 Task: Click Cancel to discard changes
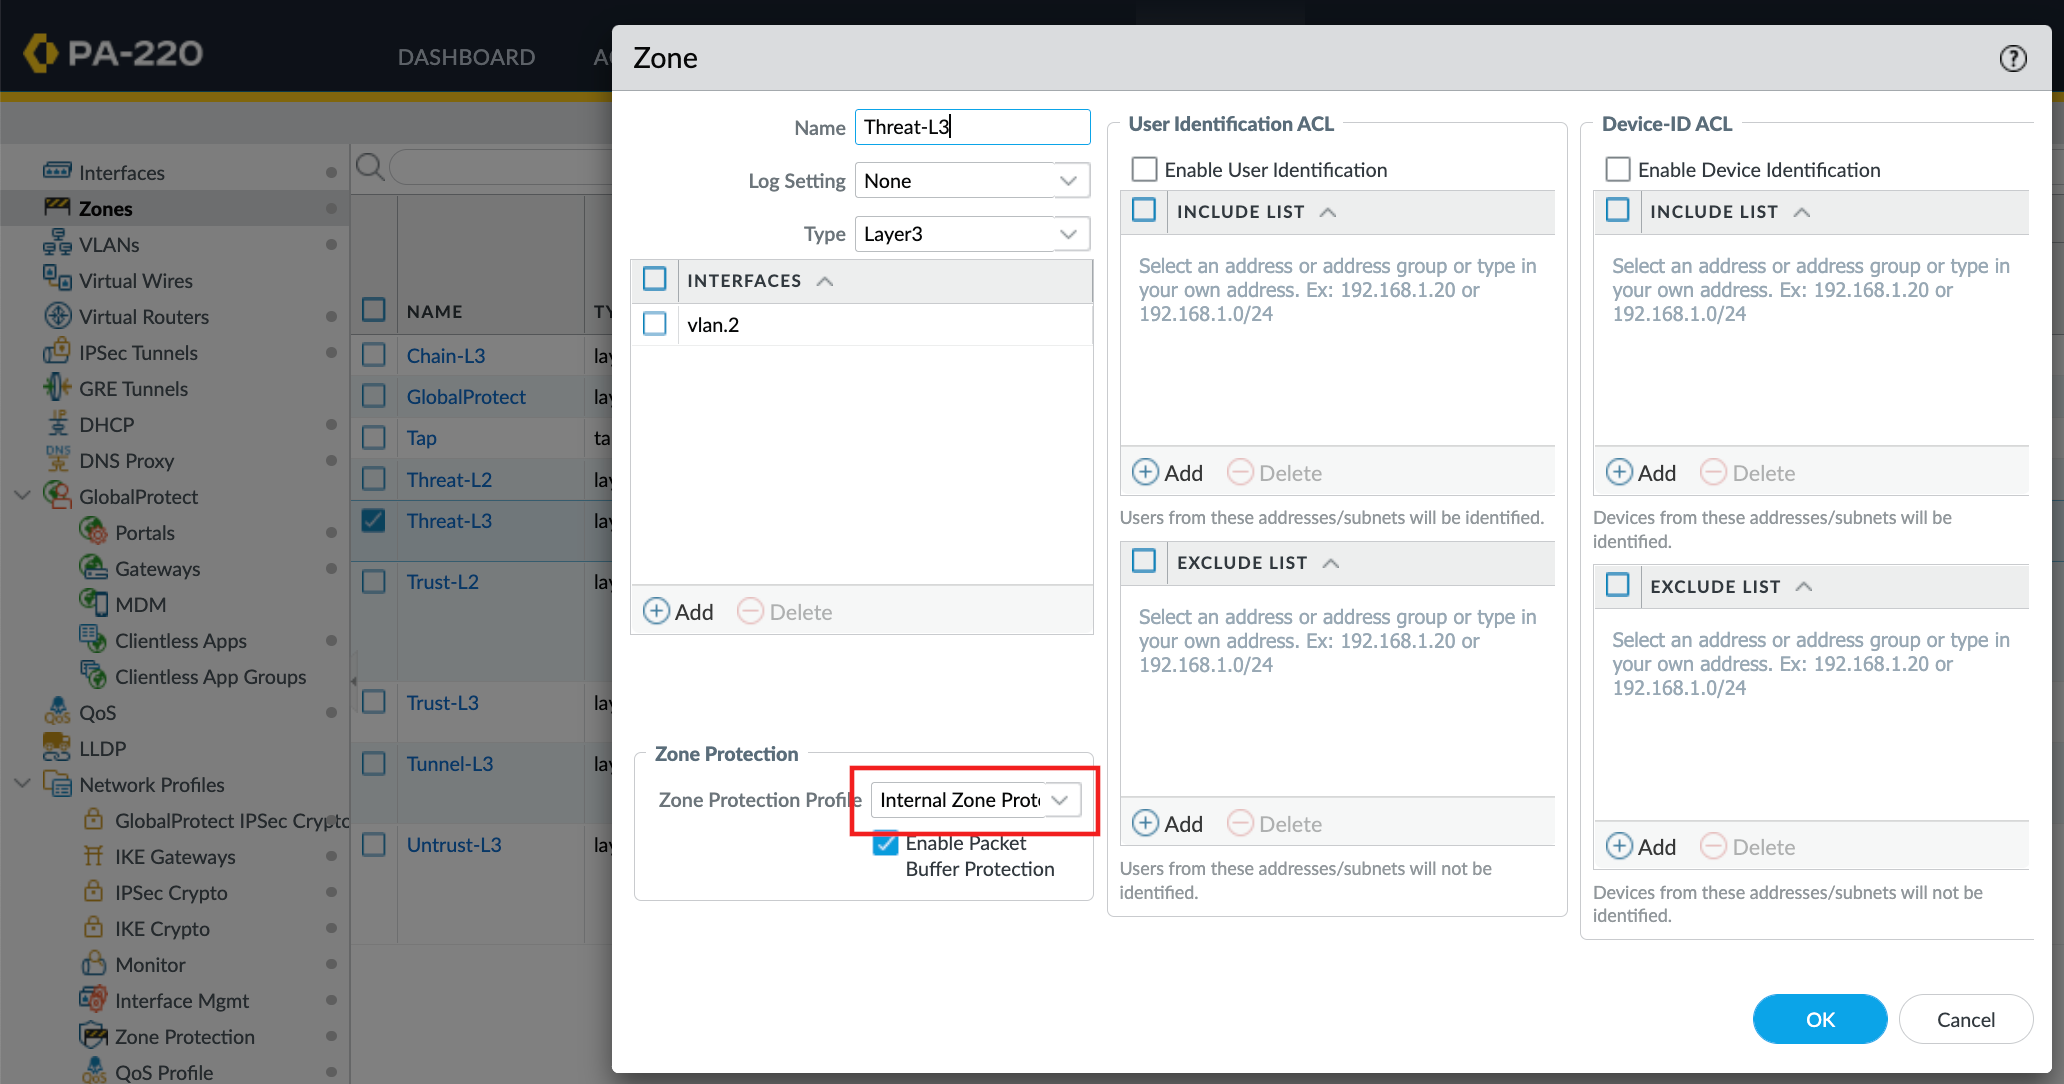pos(1965,1019)
